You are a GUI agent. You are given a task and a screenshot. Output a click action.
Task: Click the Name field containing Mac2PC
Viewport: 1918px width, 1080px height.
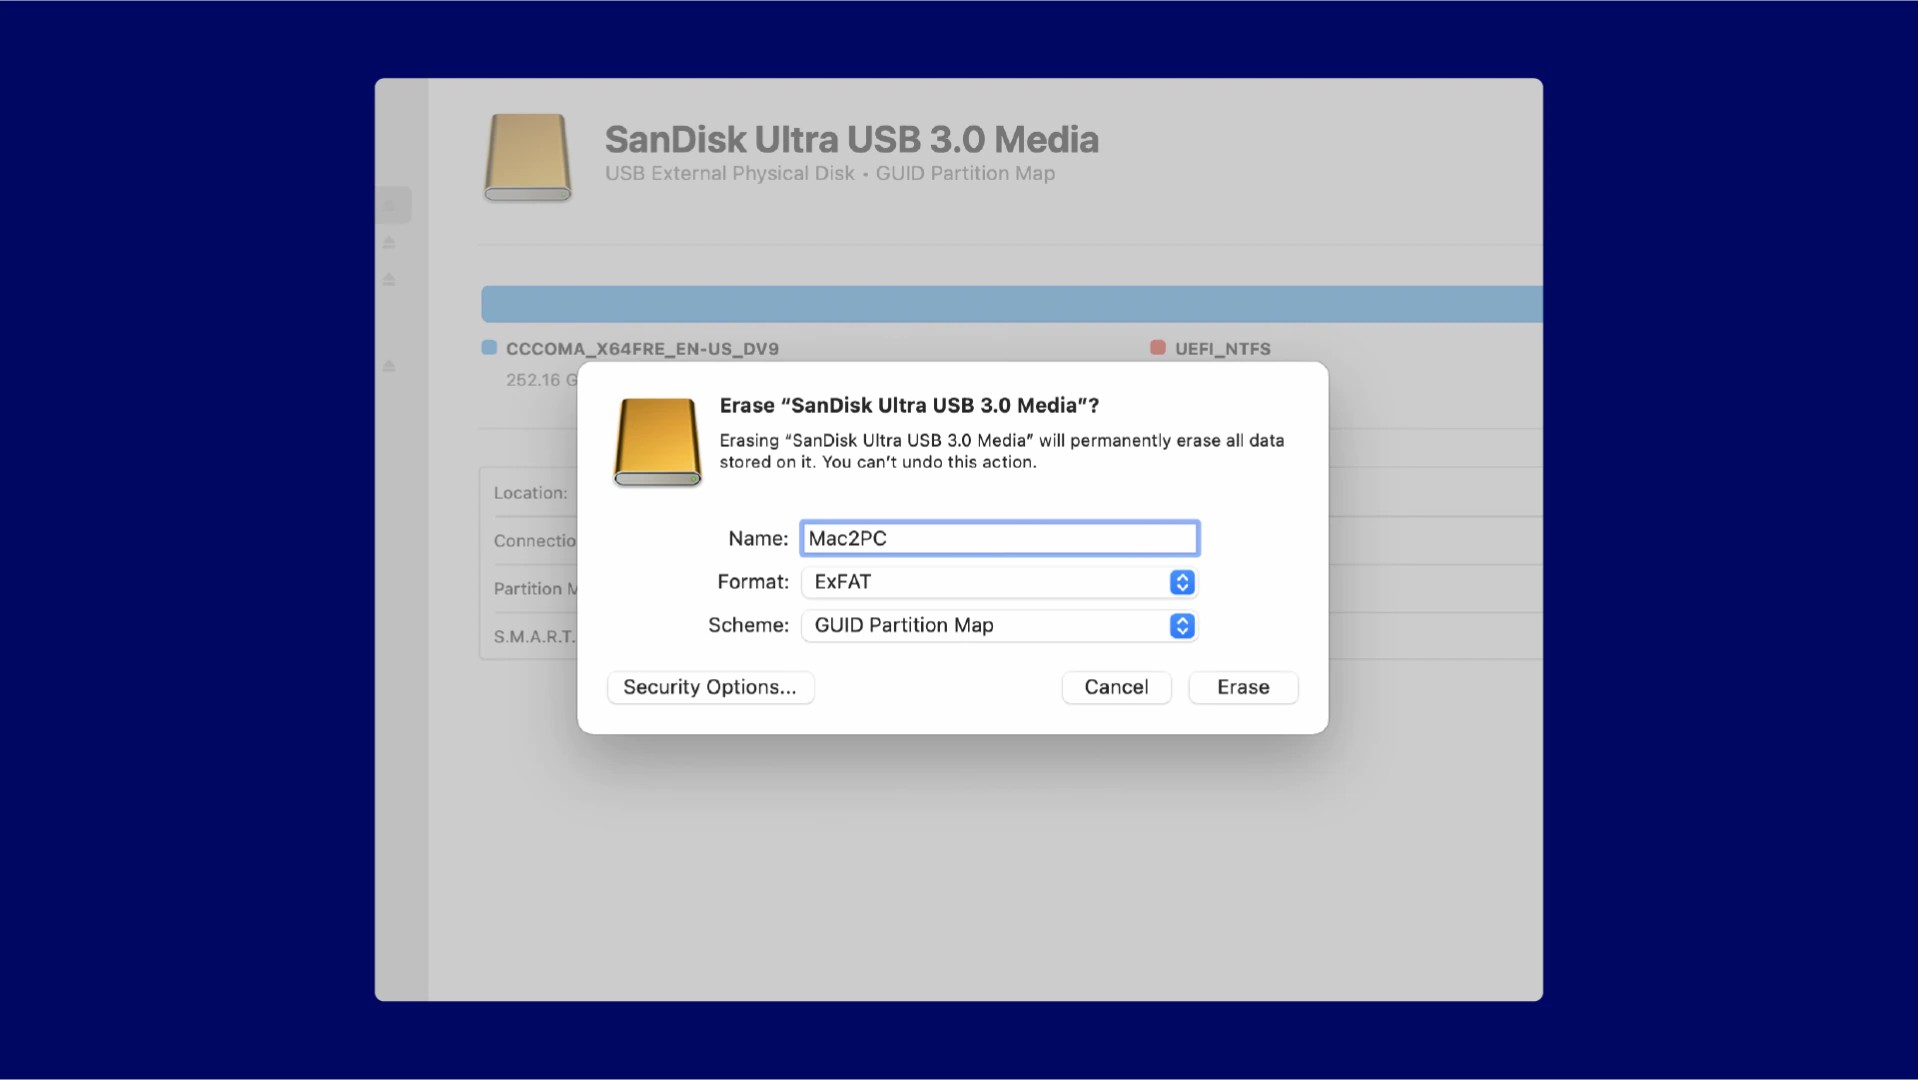(x=999, y=538)
